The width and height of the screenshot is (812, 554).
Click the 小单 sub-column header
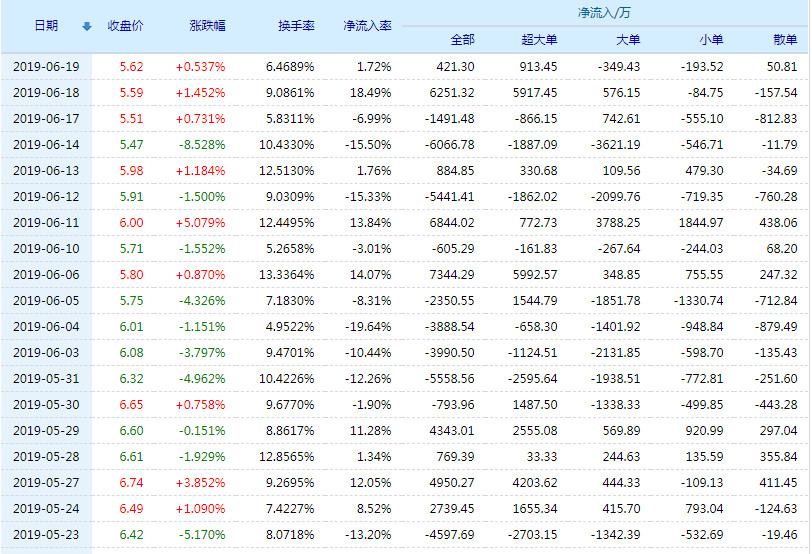[711, 39]
